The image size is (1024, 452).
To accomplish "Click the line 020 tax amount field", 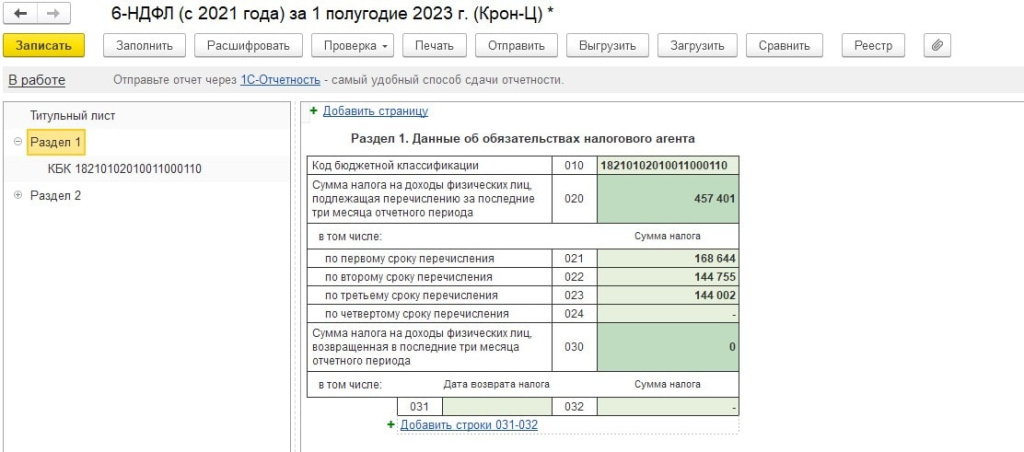I will [667, 198].
